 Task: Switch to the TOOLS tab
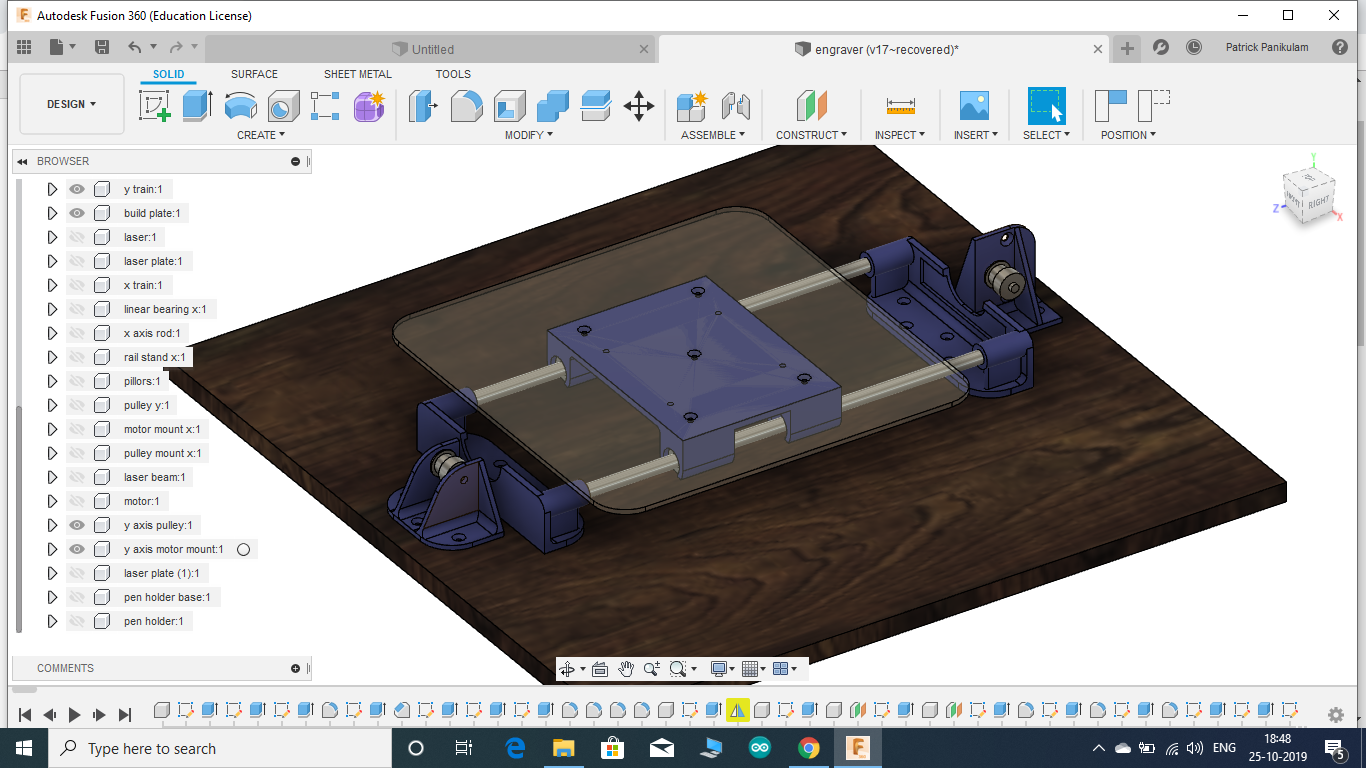(x=453, y=74)
